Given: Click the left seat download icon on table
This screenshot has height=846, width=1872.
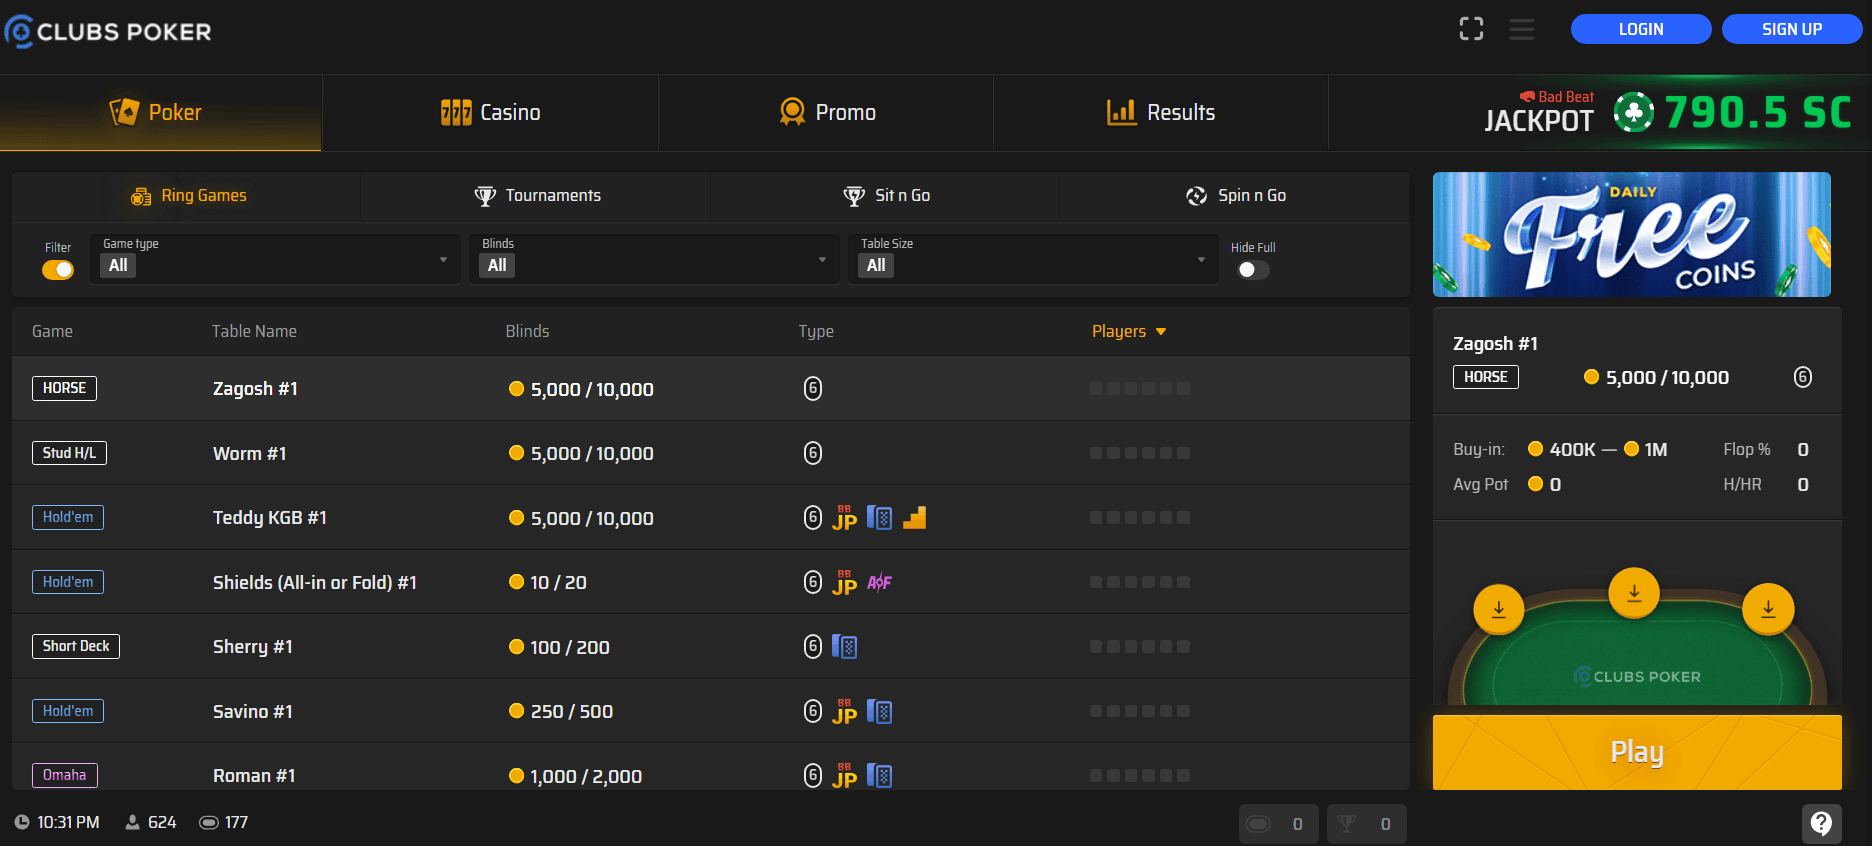Looking at the screenshot, I should pos(1498,609).
